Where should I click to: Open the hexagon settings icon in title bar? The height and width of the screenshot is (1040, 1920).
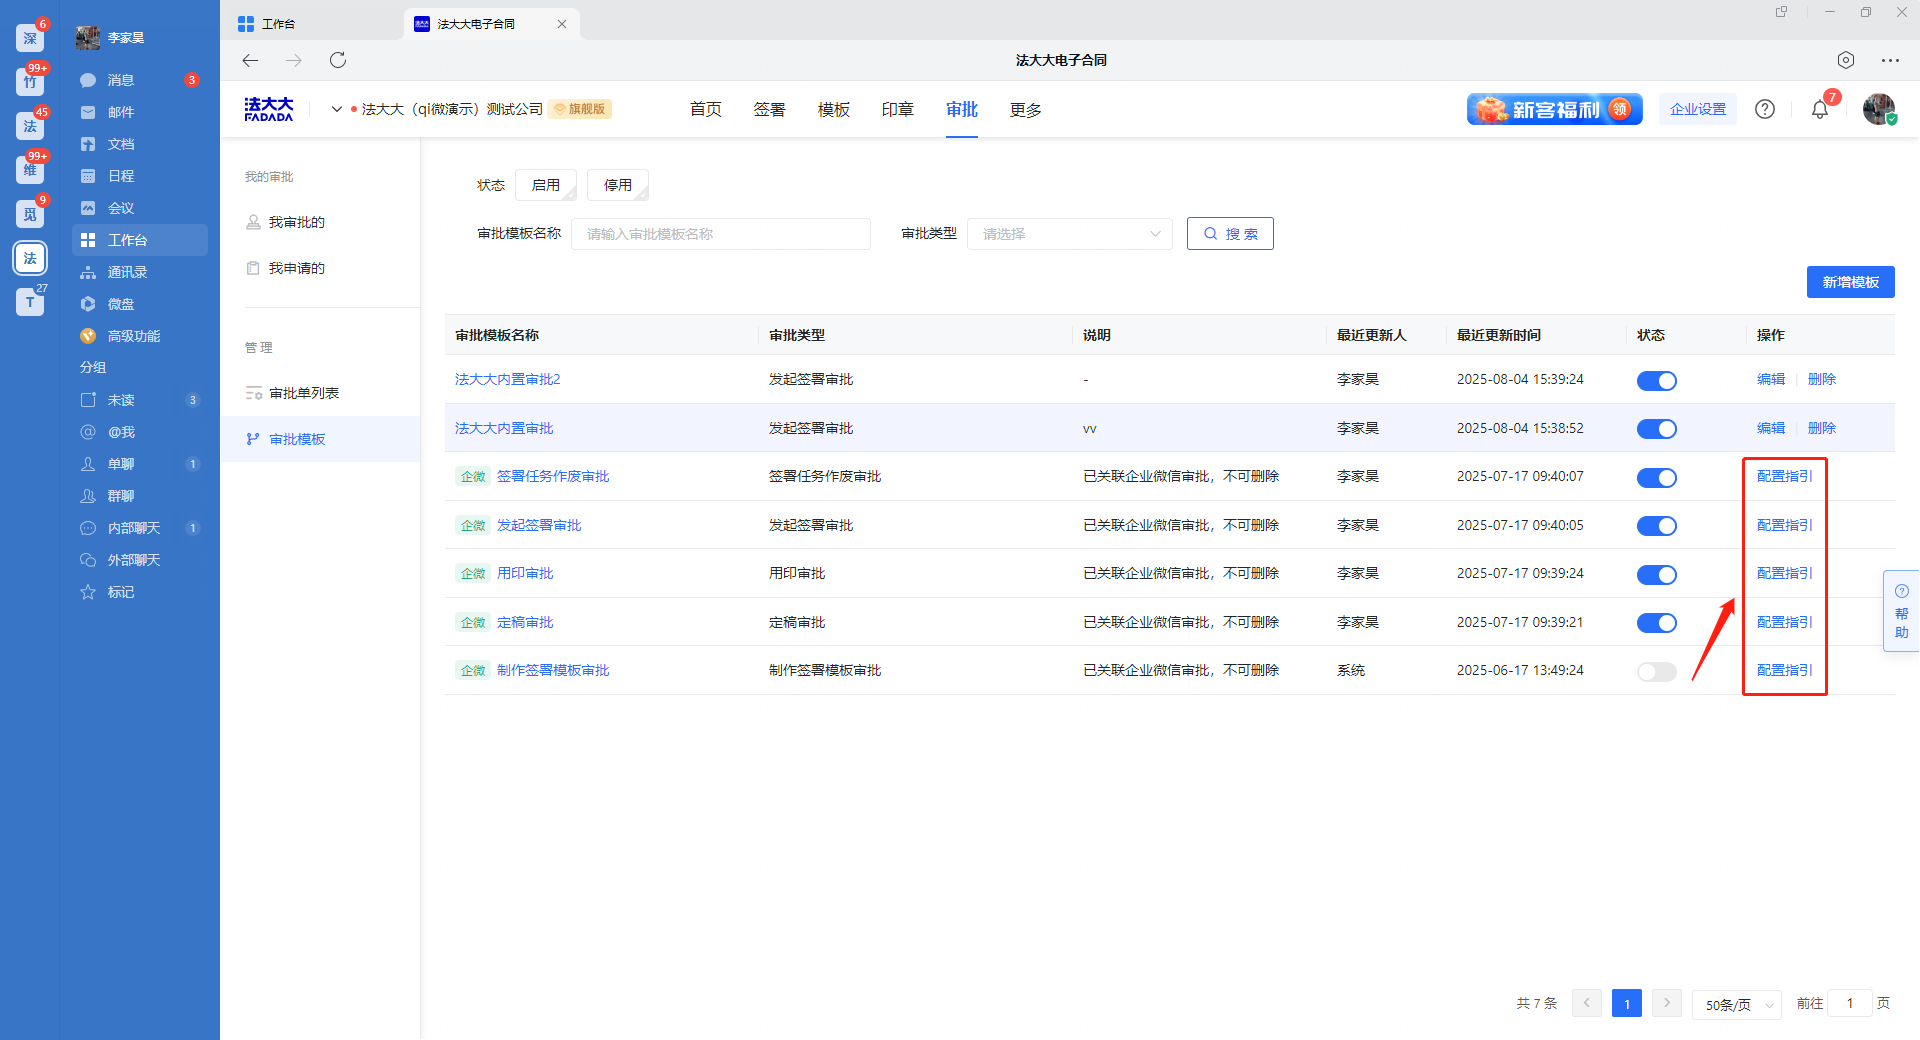click(1846, 60)
